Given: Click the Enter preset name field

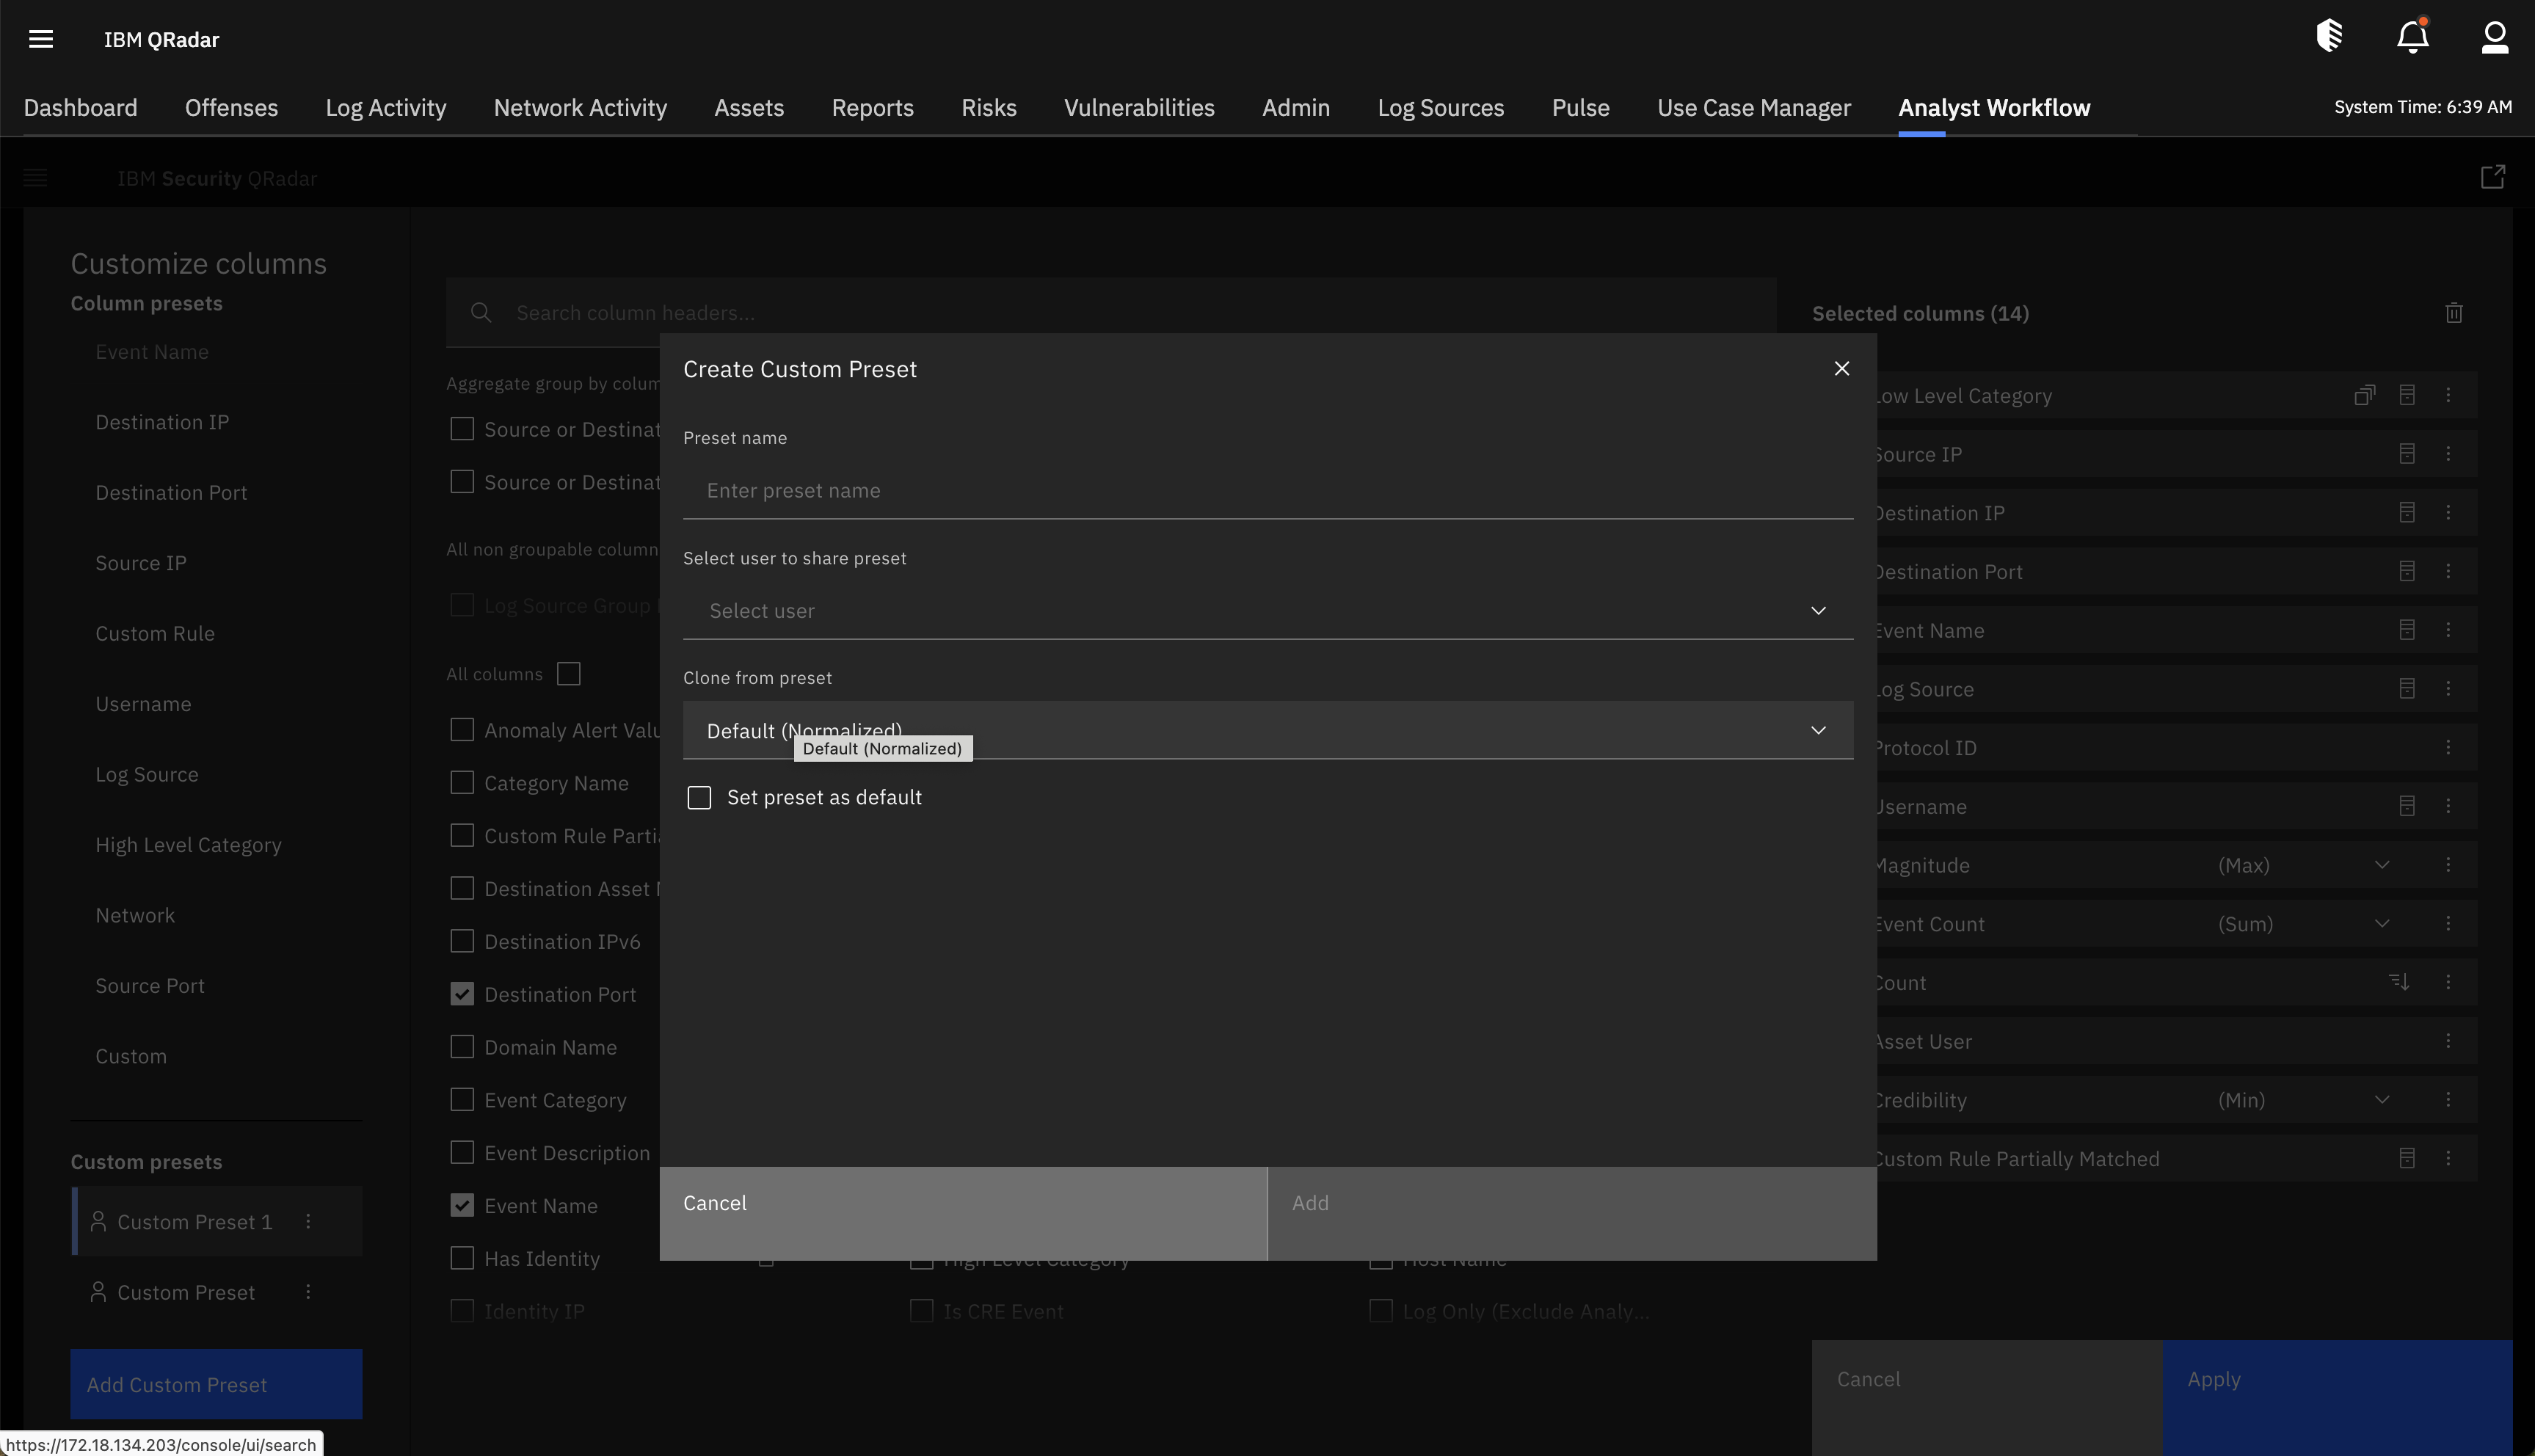Looking at the screenshot, I should pos(1265,491).
